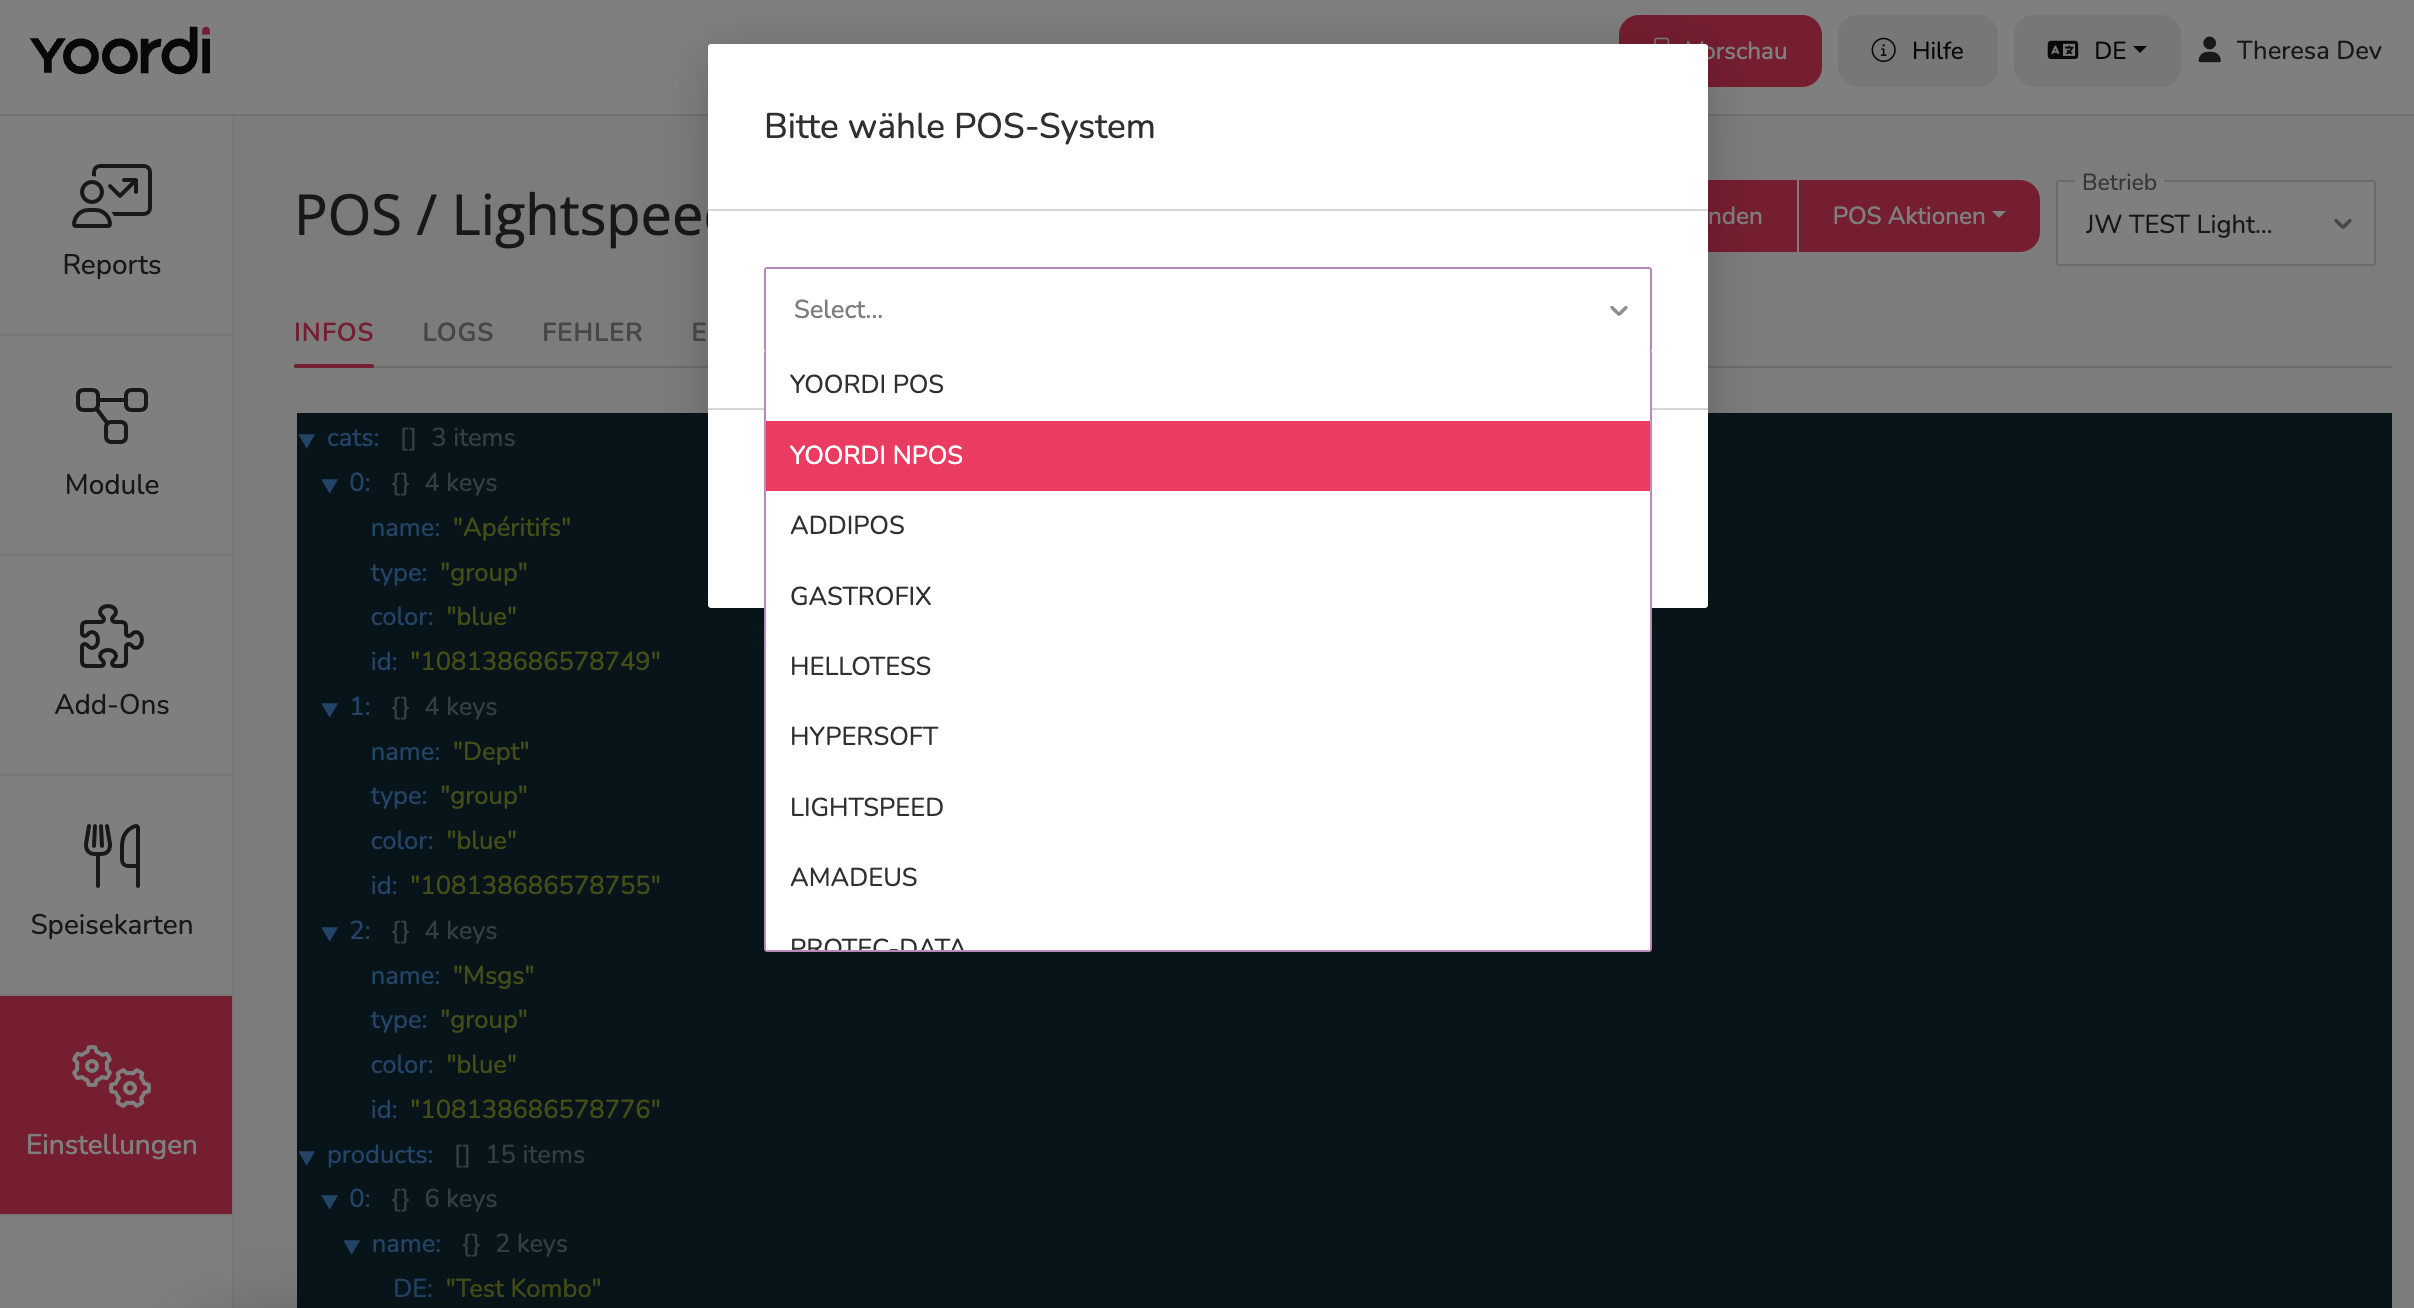Choose LIGHTSPEED in the POS list
Image resolution: width=2414 pixels, height=1308 pixels.
point(1208,807)
